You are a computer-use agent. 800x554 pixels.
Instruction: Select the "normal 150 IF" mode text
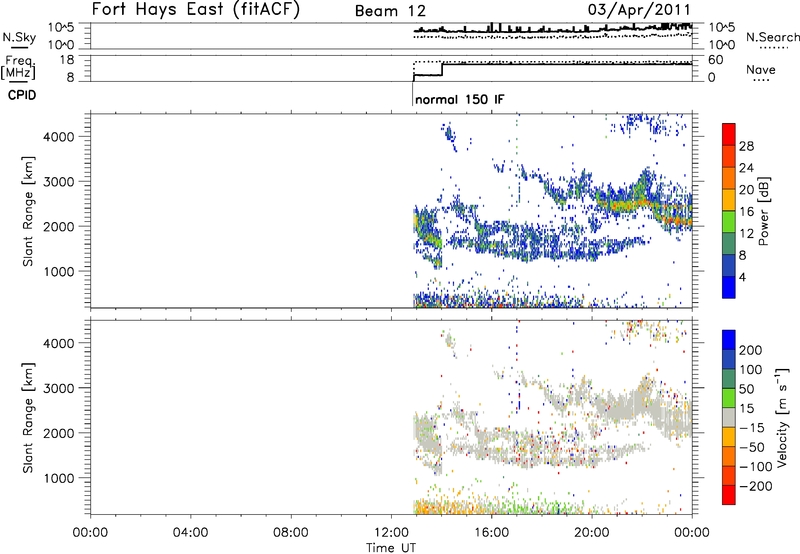tap(460, 99)
